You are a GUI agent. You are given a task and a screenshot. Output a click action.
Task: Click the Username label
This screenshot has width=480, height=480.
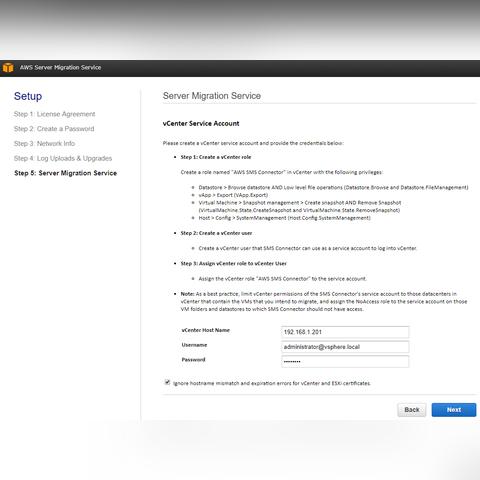point(194,345)
